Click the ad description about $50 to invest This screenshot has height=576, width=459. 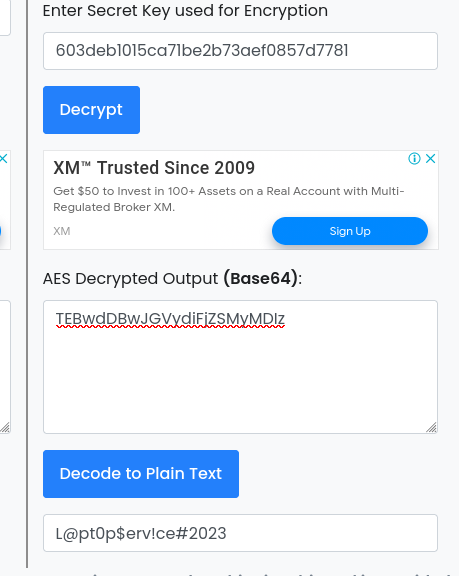tap(228, 199)
